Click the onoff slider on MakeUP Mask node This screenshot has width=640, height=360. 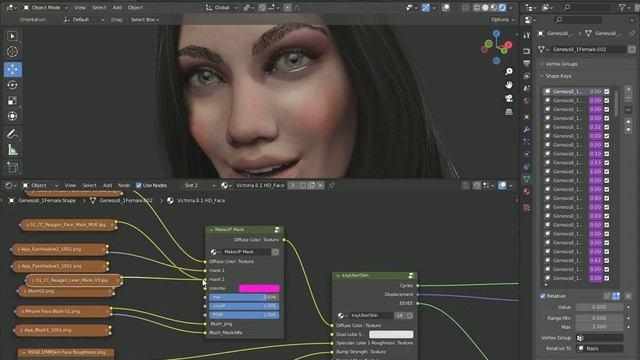pos(244,306)
